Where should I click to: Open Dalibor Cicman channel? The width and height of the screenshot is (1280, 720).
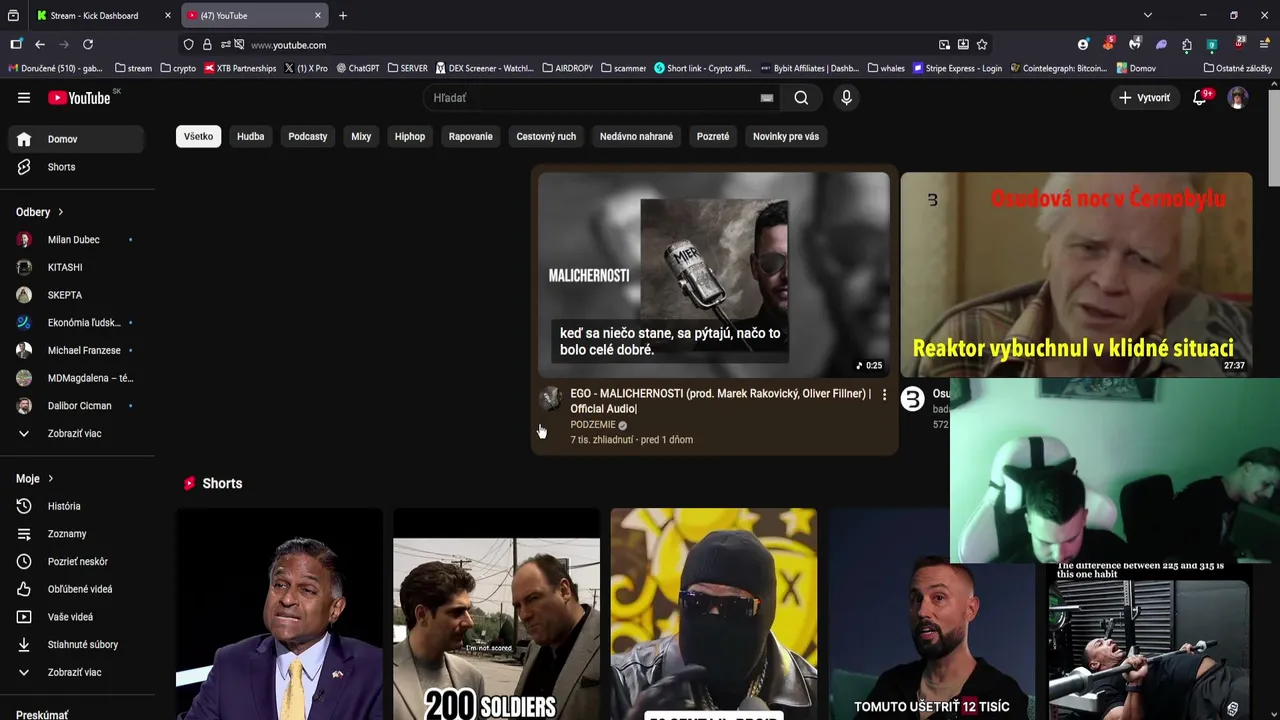click(x=76, y=406)
